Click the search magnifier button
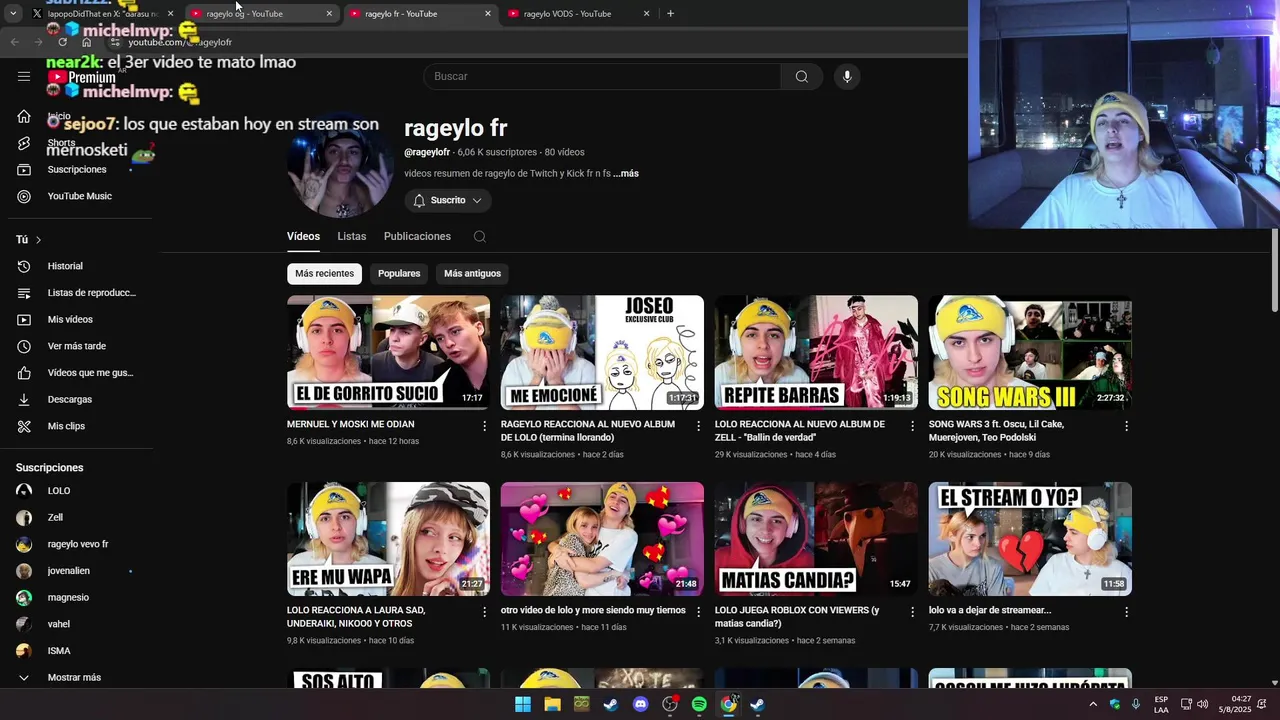This screenshot has width=1280, height=720. coord(801,77)
